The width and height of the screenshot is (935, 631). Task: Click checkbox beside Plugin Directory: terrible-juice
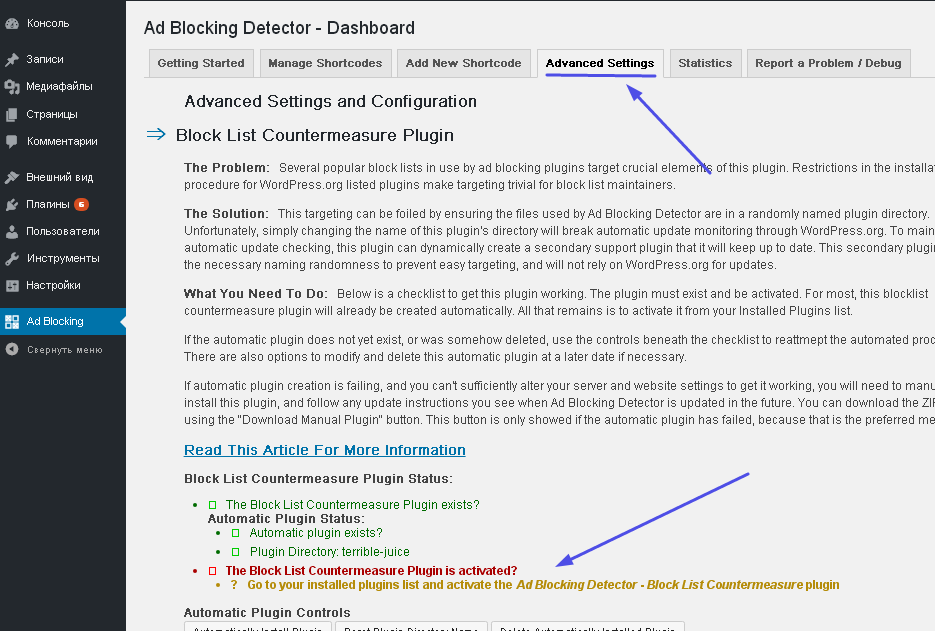click(x=236, y=552)
